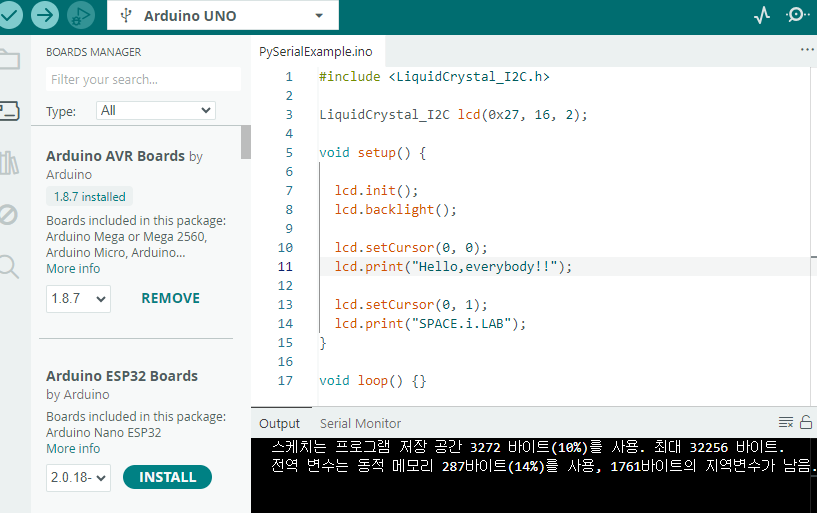Viewport: 817px width, 513px height.
Task: Click the void loop() {} line
Action: 373,381
